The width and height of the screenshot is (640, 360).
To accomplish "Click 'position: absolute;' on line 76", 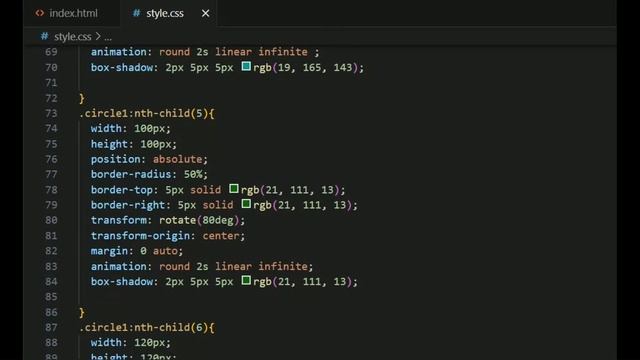I will tap(149, 159).
